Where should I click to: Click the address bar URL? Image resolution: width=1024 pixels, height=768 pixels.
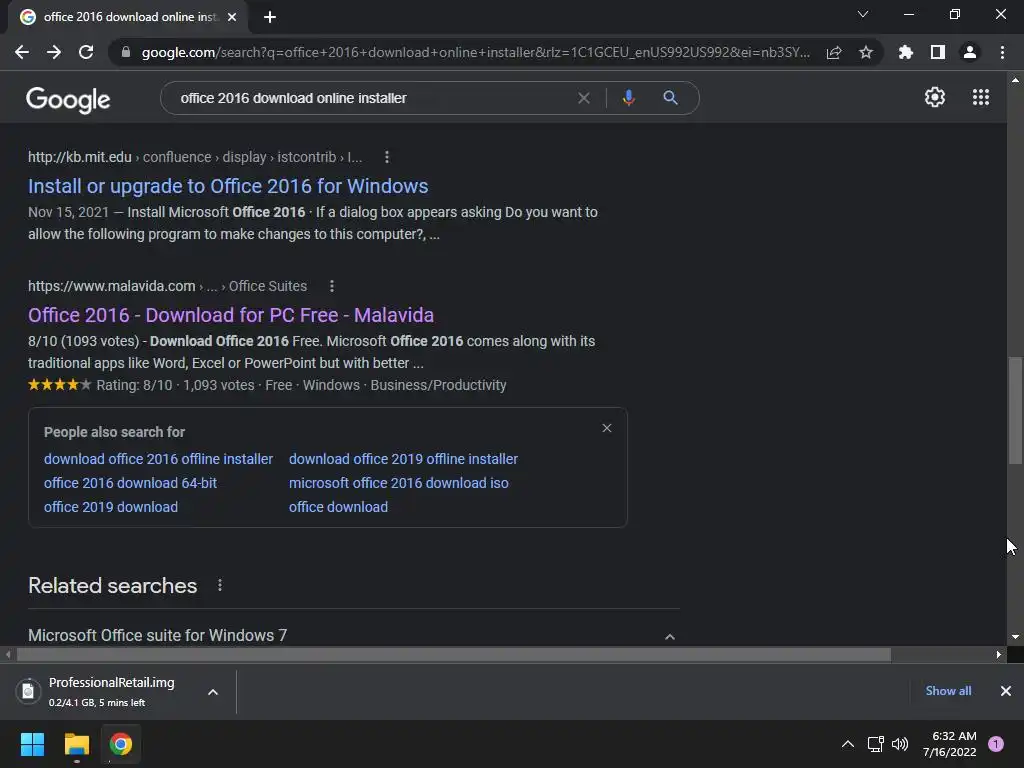475,52
